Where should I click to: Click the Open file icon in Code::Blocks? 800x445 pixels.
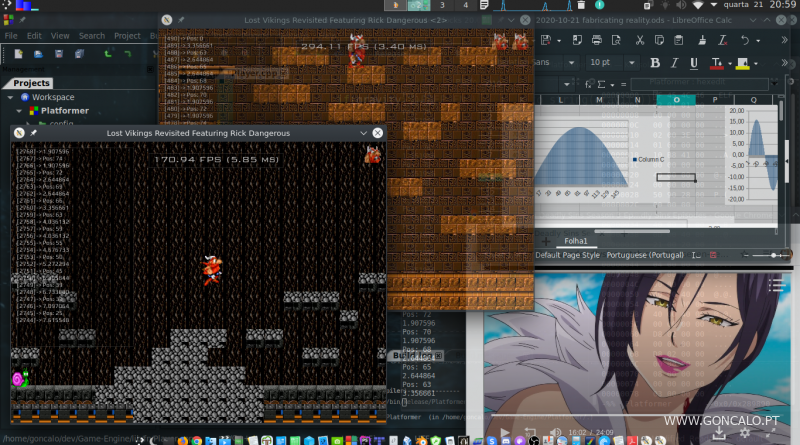[x=38, y=54]
